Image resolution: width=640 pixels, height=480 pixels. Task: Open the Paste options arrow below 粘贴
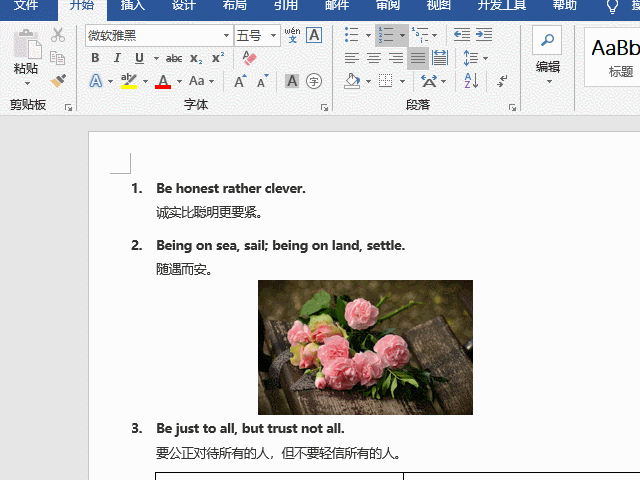point(27,83)
